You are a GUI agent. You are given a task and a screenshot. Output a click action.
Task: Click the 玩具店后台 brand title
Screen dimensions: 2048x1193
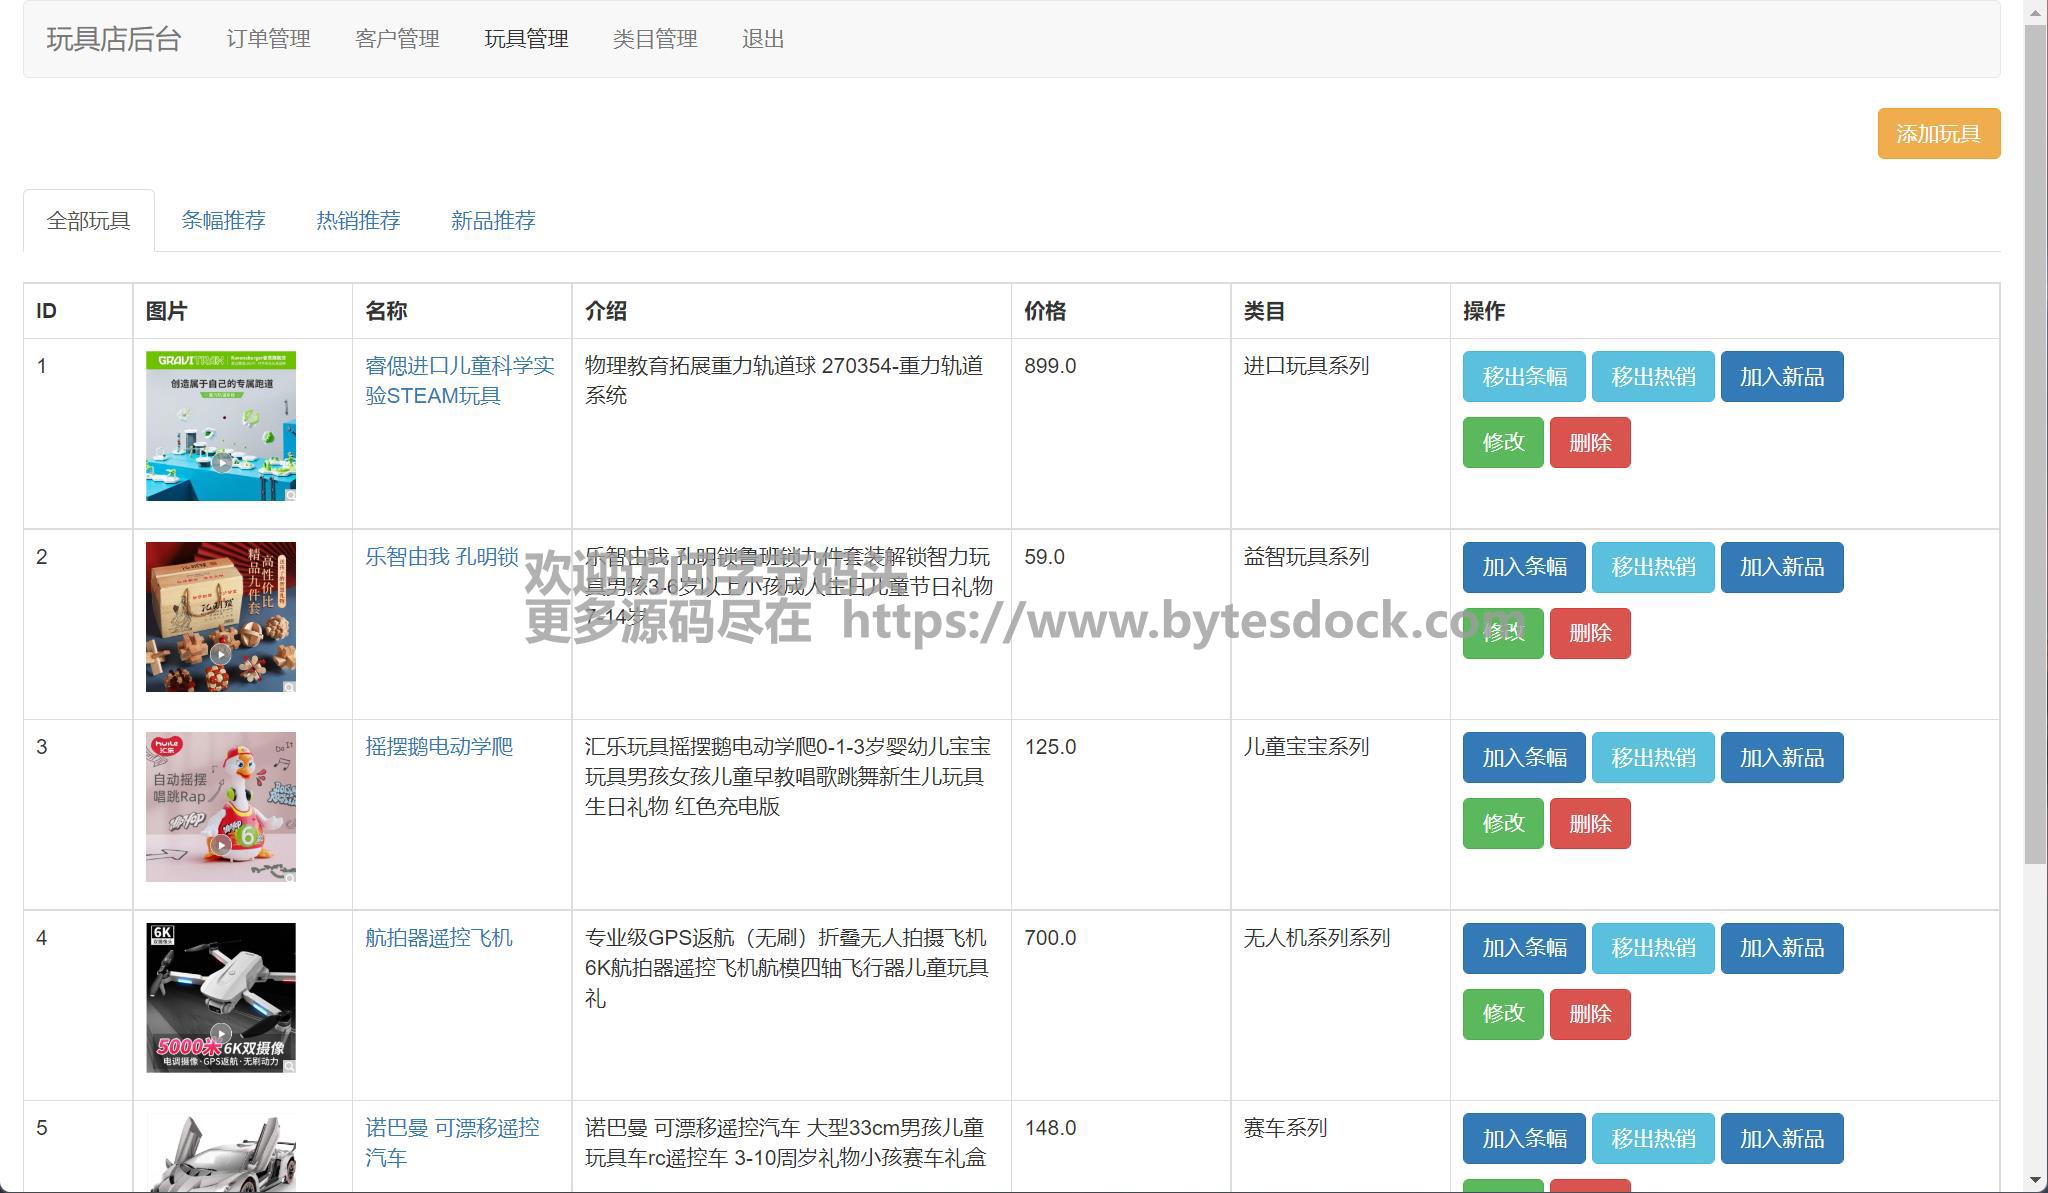[x=114, y=39]
